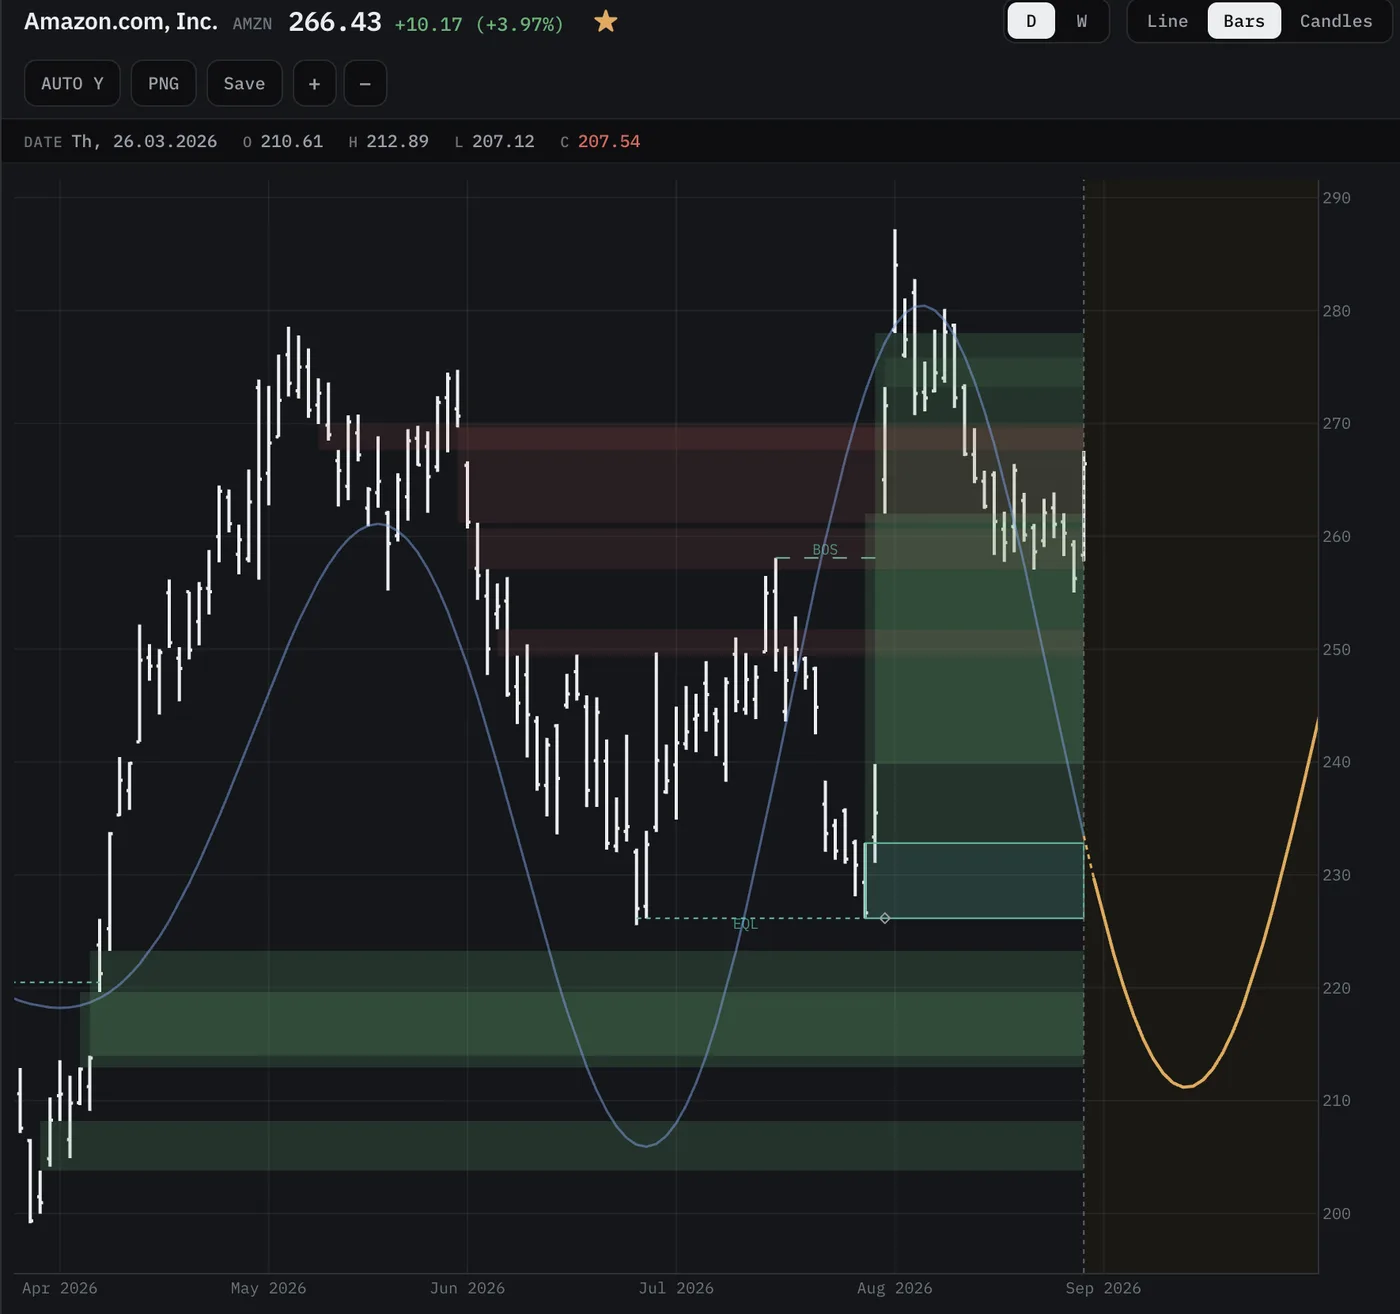Click the 210 price axis label
This screenshot has width=1400, height=1314.
pyautogui.click(x=1336, y=1100)
